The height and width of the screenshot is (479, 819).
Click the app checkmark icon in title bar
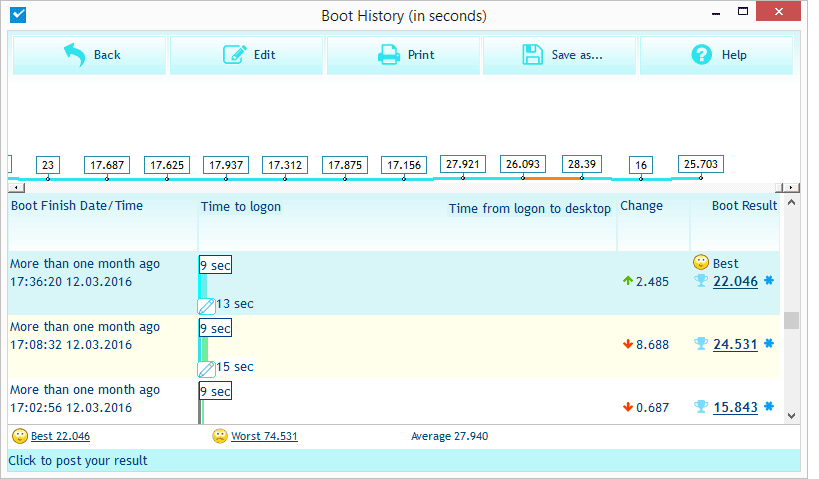17,16
